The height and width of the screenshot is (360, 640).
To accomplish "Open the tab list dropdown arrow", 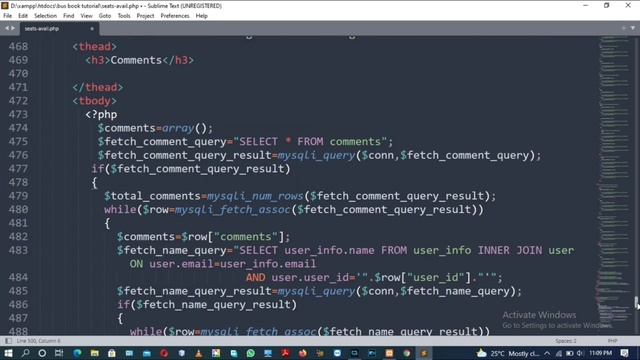I will [633, 28].
